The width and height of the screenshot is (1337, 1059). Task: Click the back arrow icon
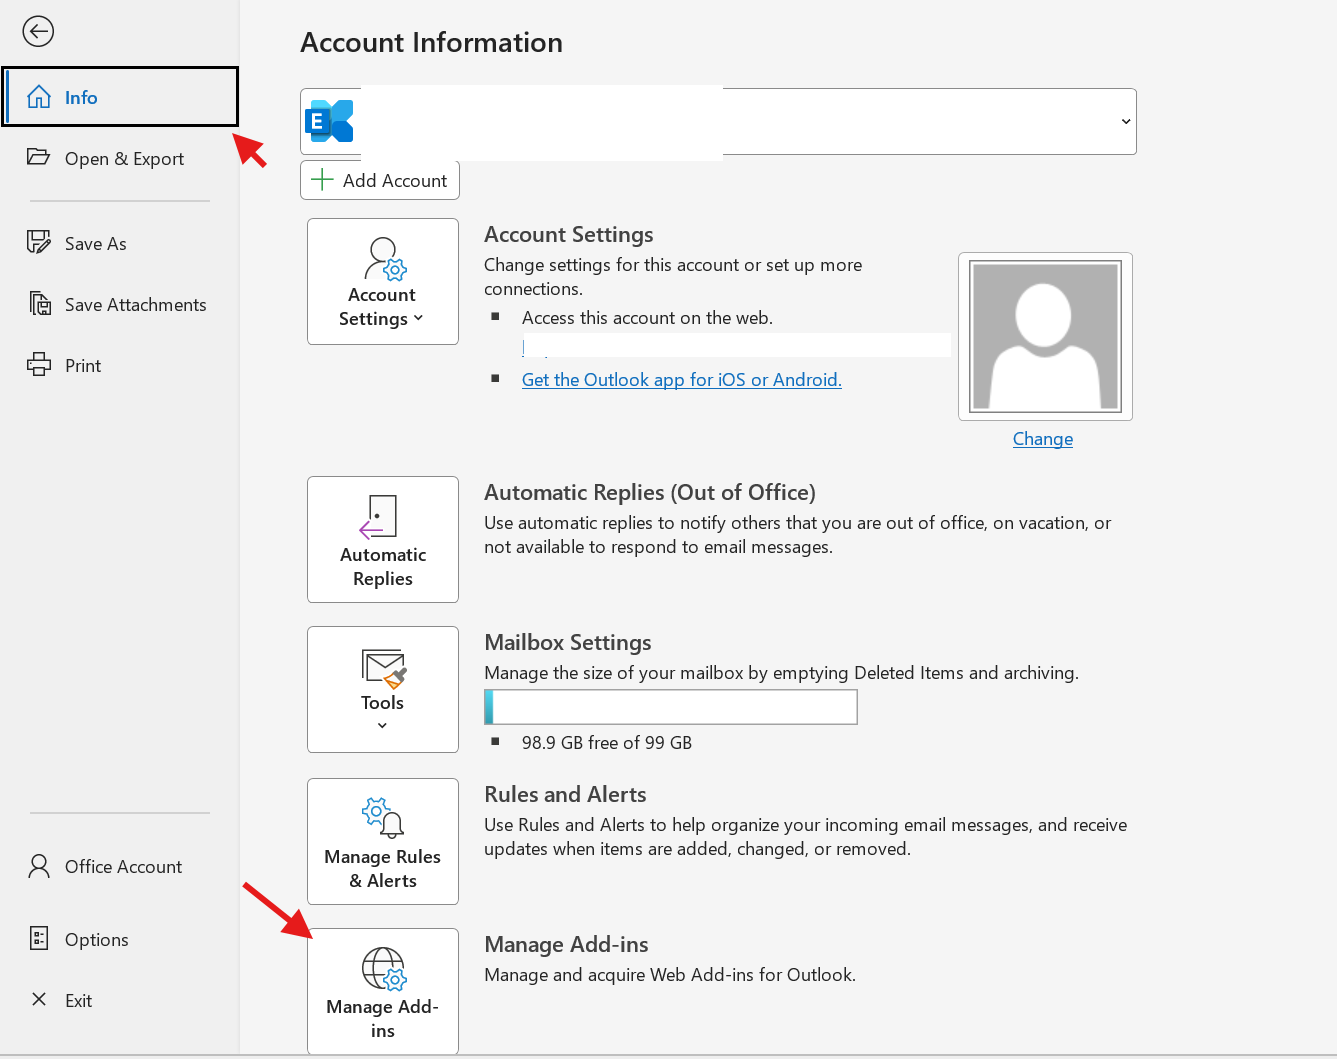coord(38,32)
